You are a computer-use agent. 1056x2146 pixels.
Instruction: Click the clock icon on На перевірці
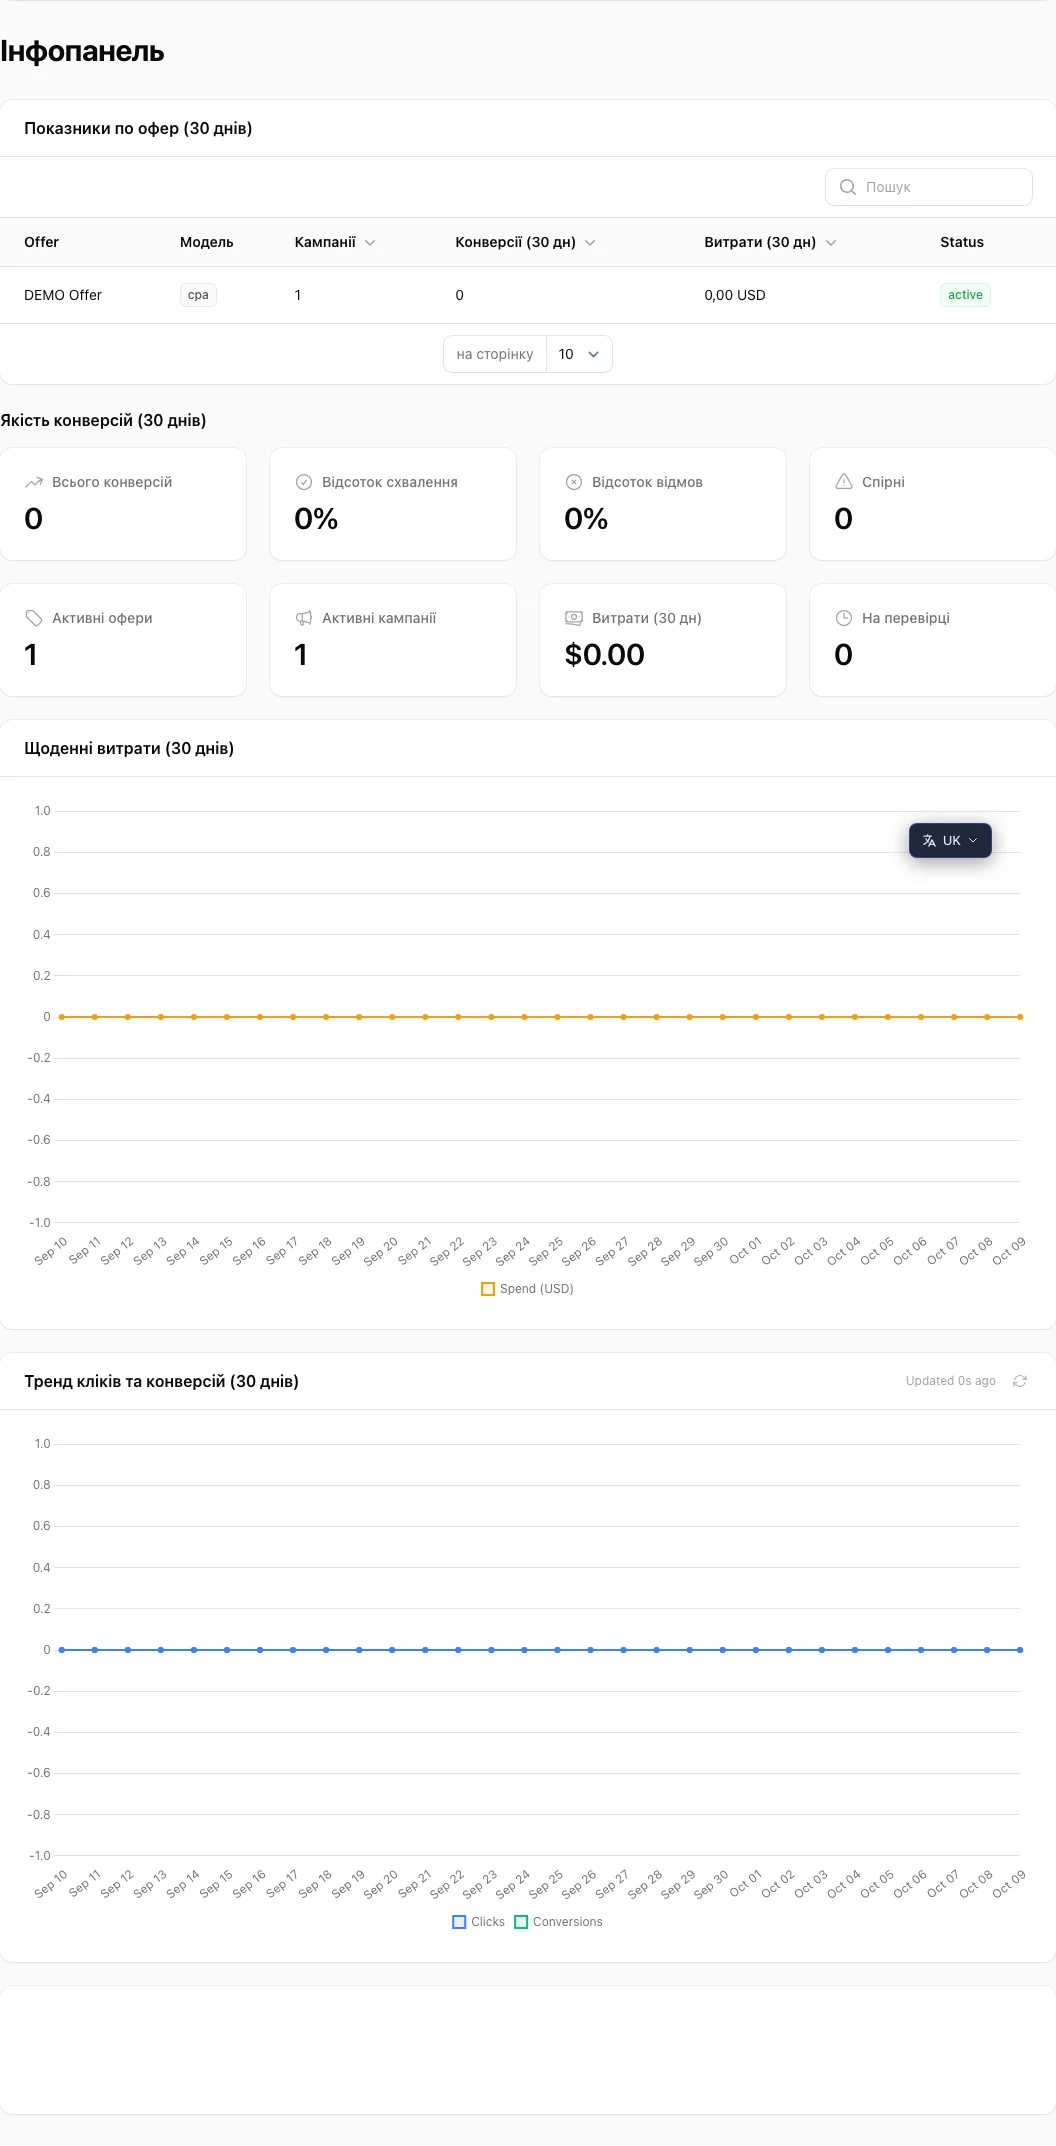tap(844, 618)
